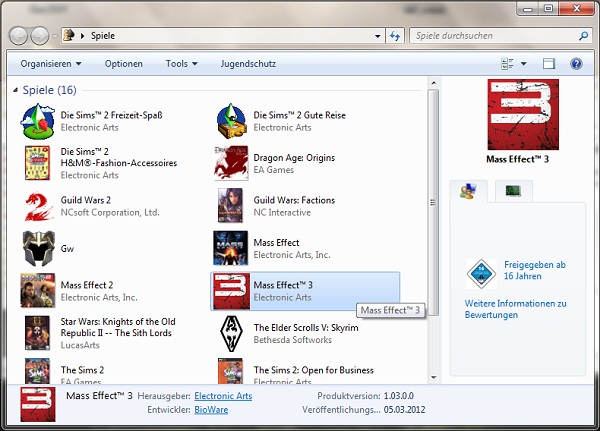600x431 pixels.
Task: Click the Skyrim dragon emblem icon
Action: 231,333
